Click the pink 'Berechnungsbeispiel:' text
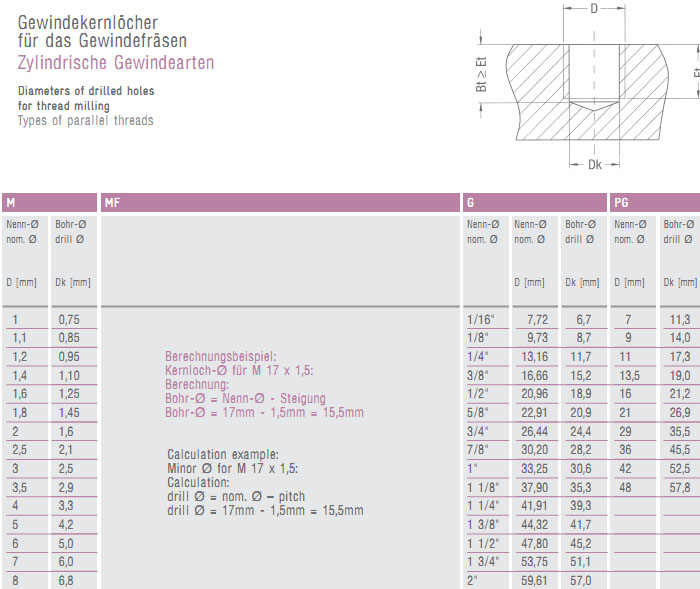Image resolution: width=700 pixels, height=589 pixels. (219, 356)
